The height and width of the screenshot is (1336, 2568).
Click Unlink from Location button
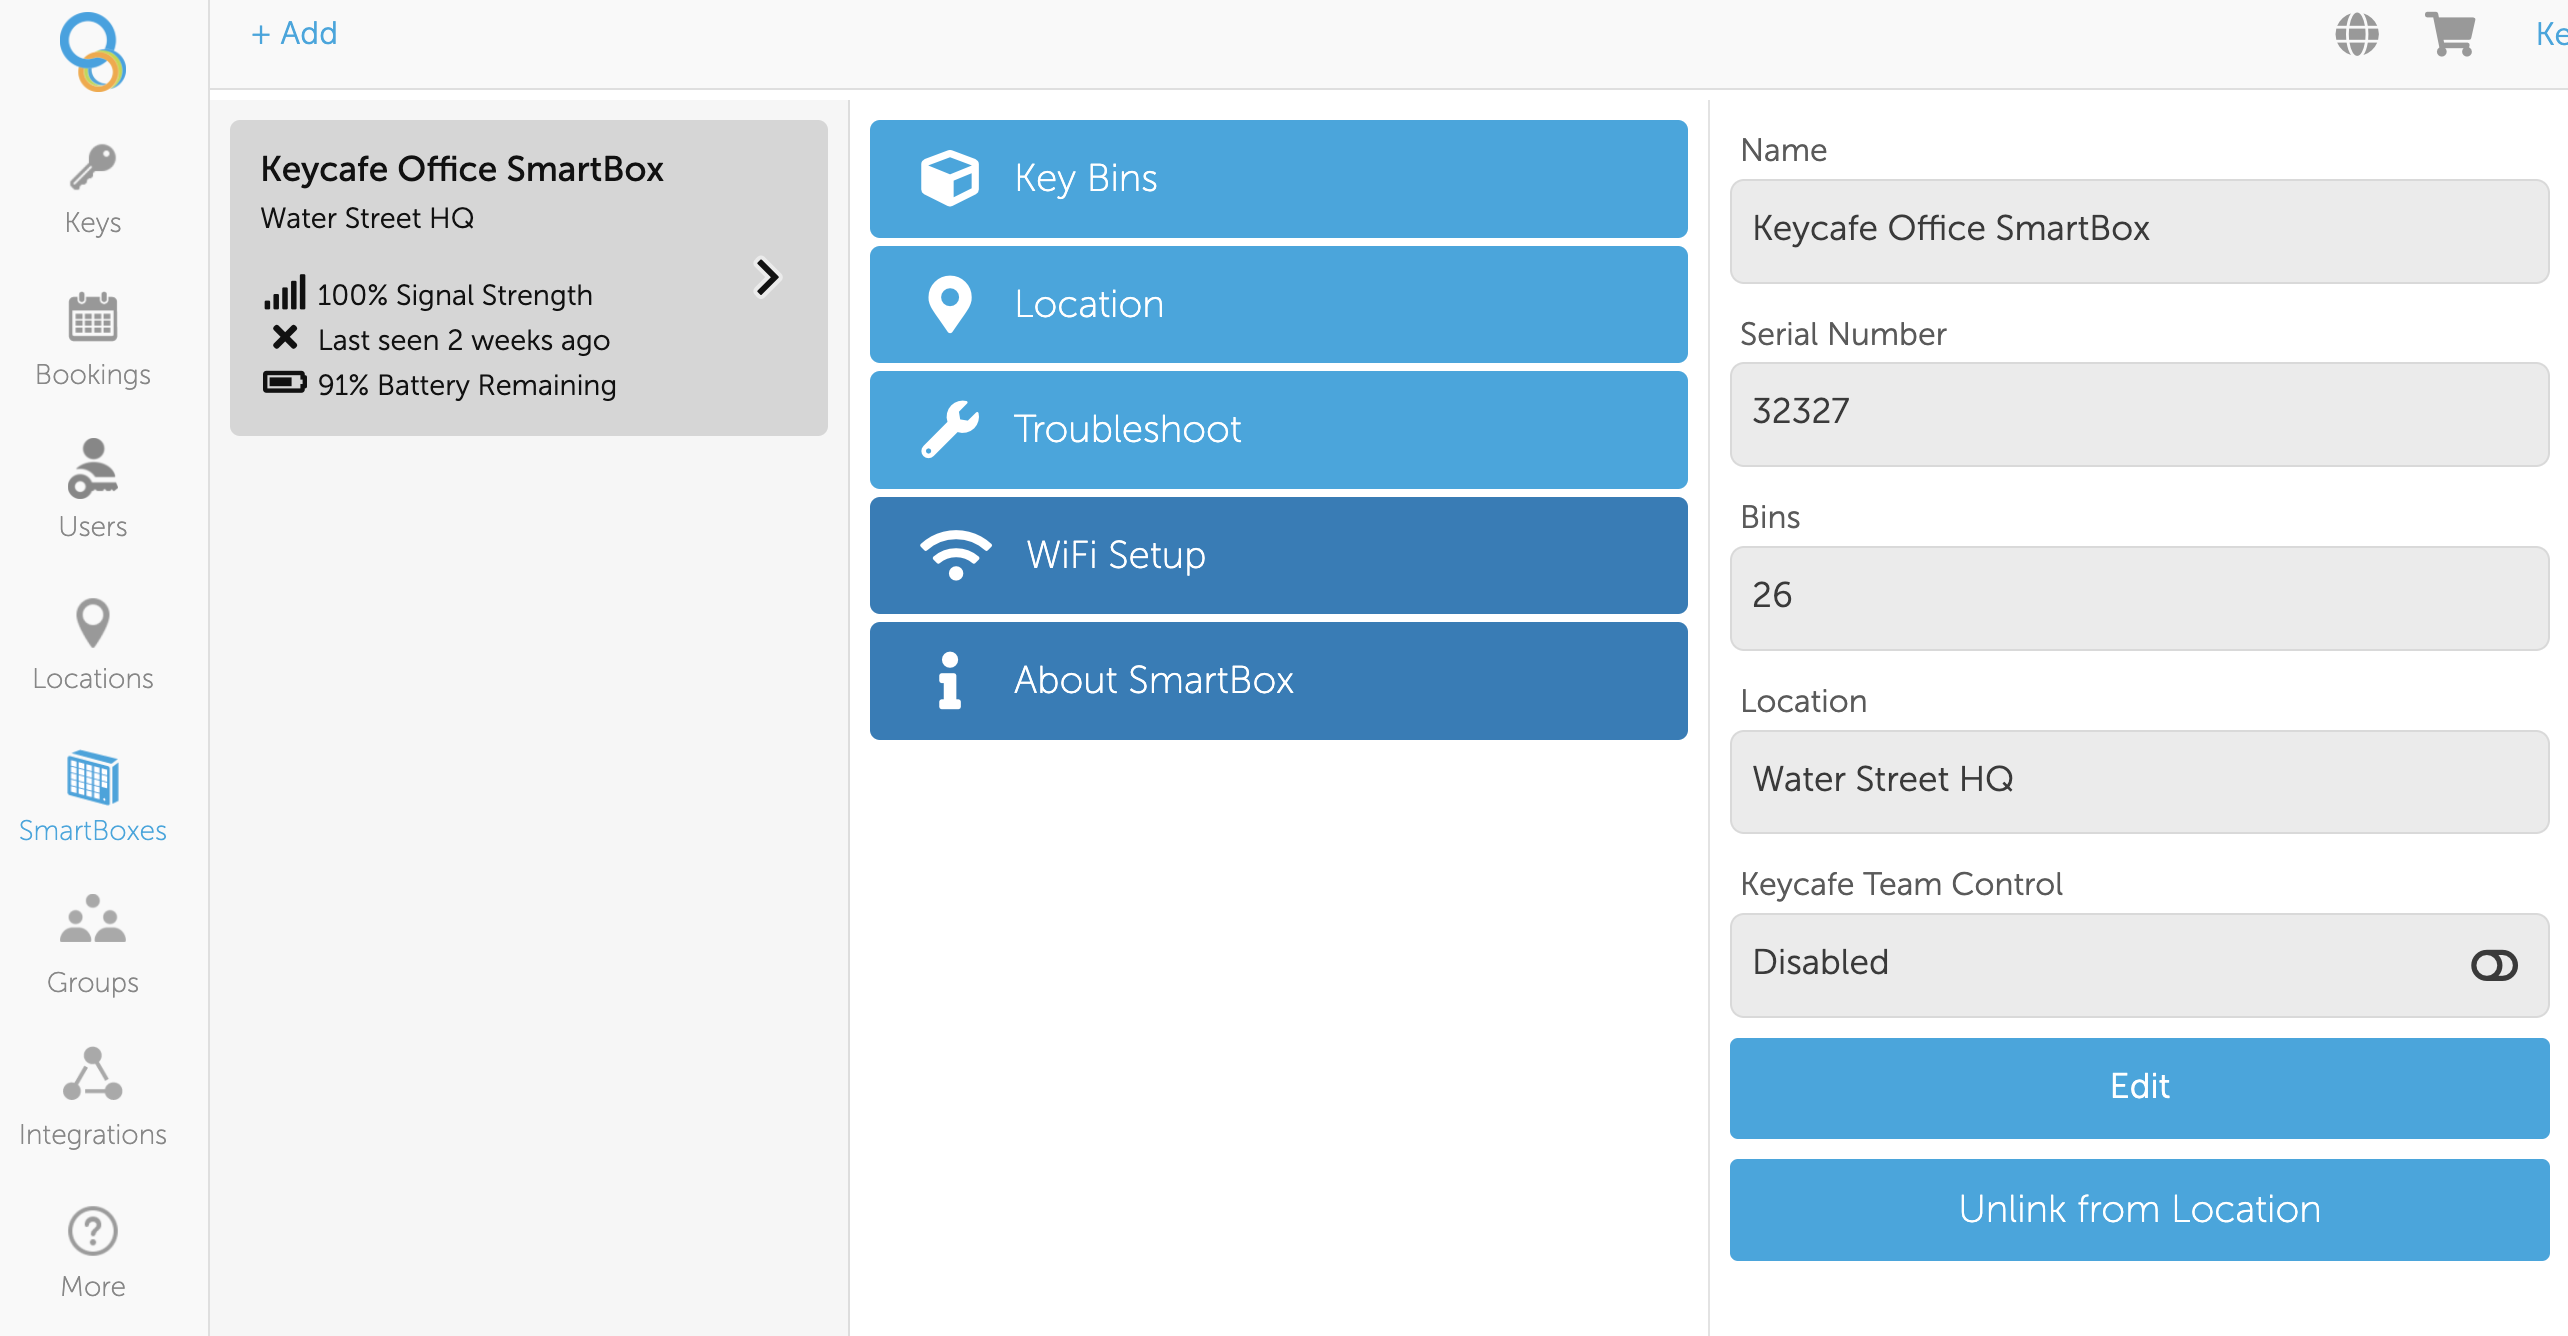click(x=2138, y=1210)
